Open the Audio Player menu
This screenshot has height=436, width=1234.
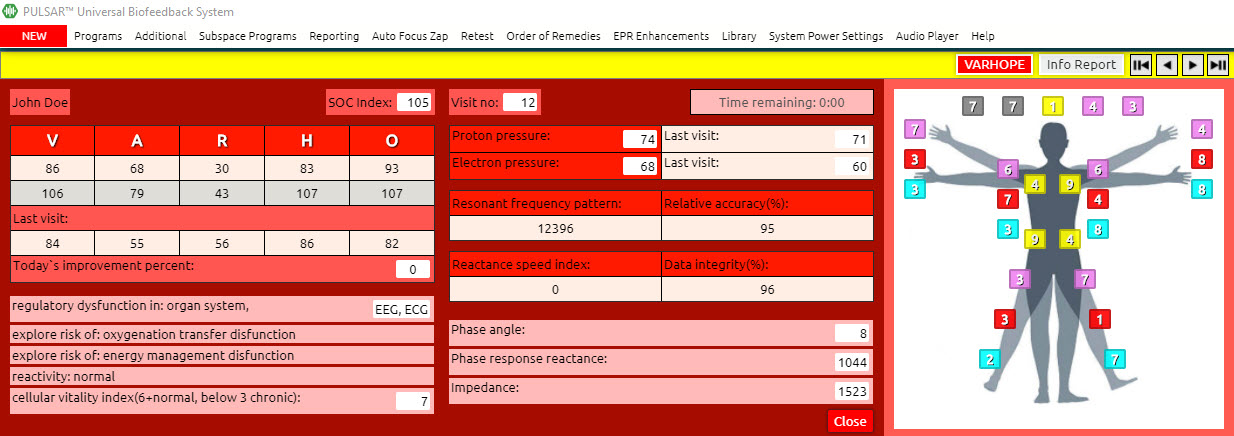coord(927,36)
